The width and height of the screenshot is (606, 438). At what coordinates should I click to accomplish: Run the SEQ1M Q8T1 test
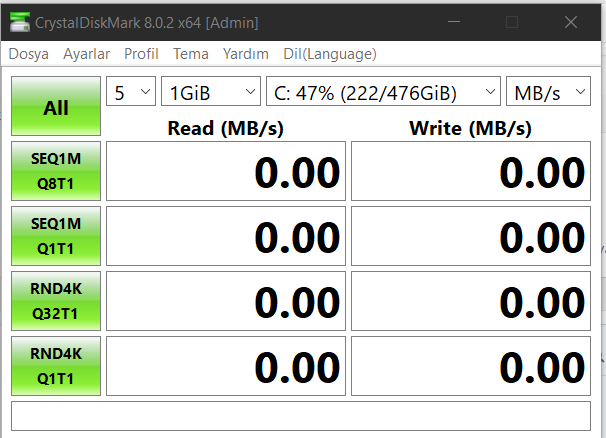[56, 171]
